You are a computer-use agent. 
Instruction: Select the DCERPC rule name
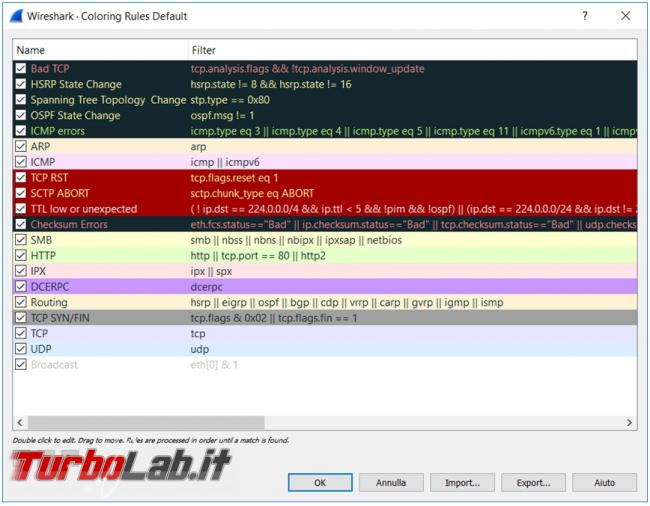49,287
